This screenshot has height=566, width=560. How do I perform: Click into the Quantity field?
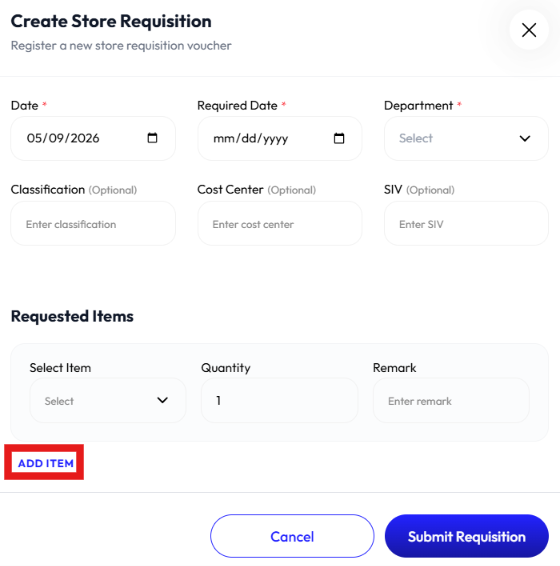[x=279, y=400]
